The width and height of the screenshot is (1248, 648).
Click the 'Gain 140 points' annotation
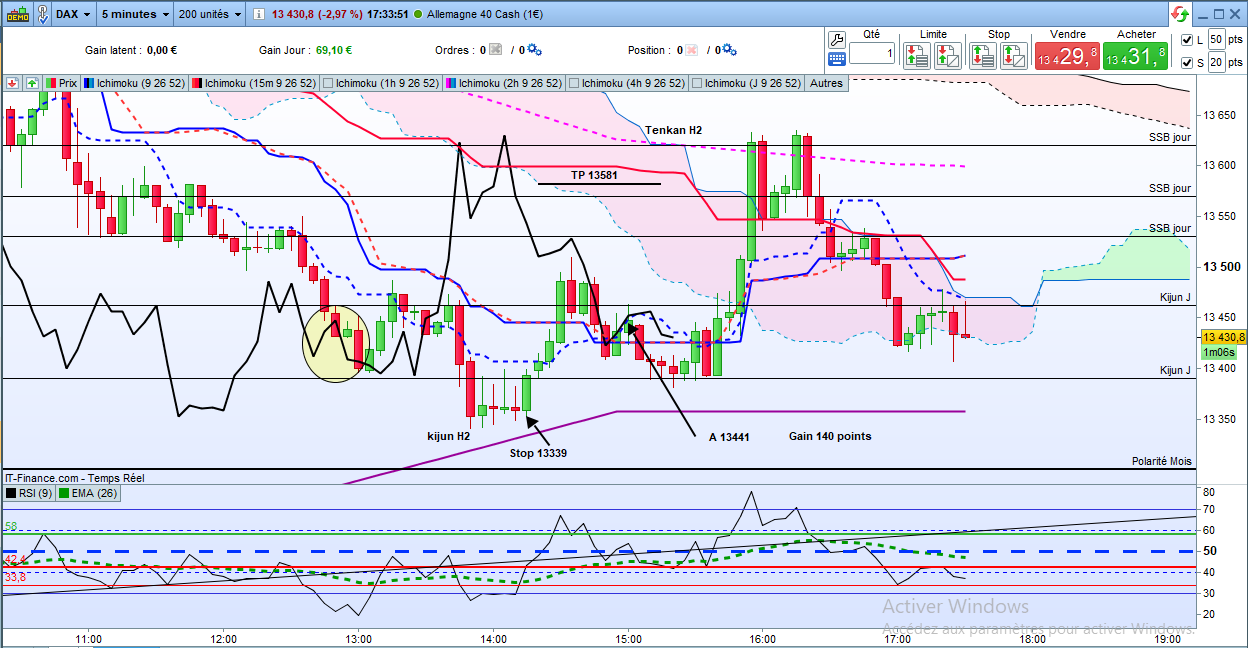coord(829,436)
